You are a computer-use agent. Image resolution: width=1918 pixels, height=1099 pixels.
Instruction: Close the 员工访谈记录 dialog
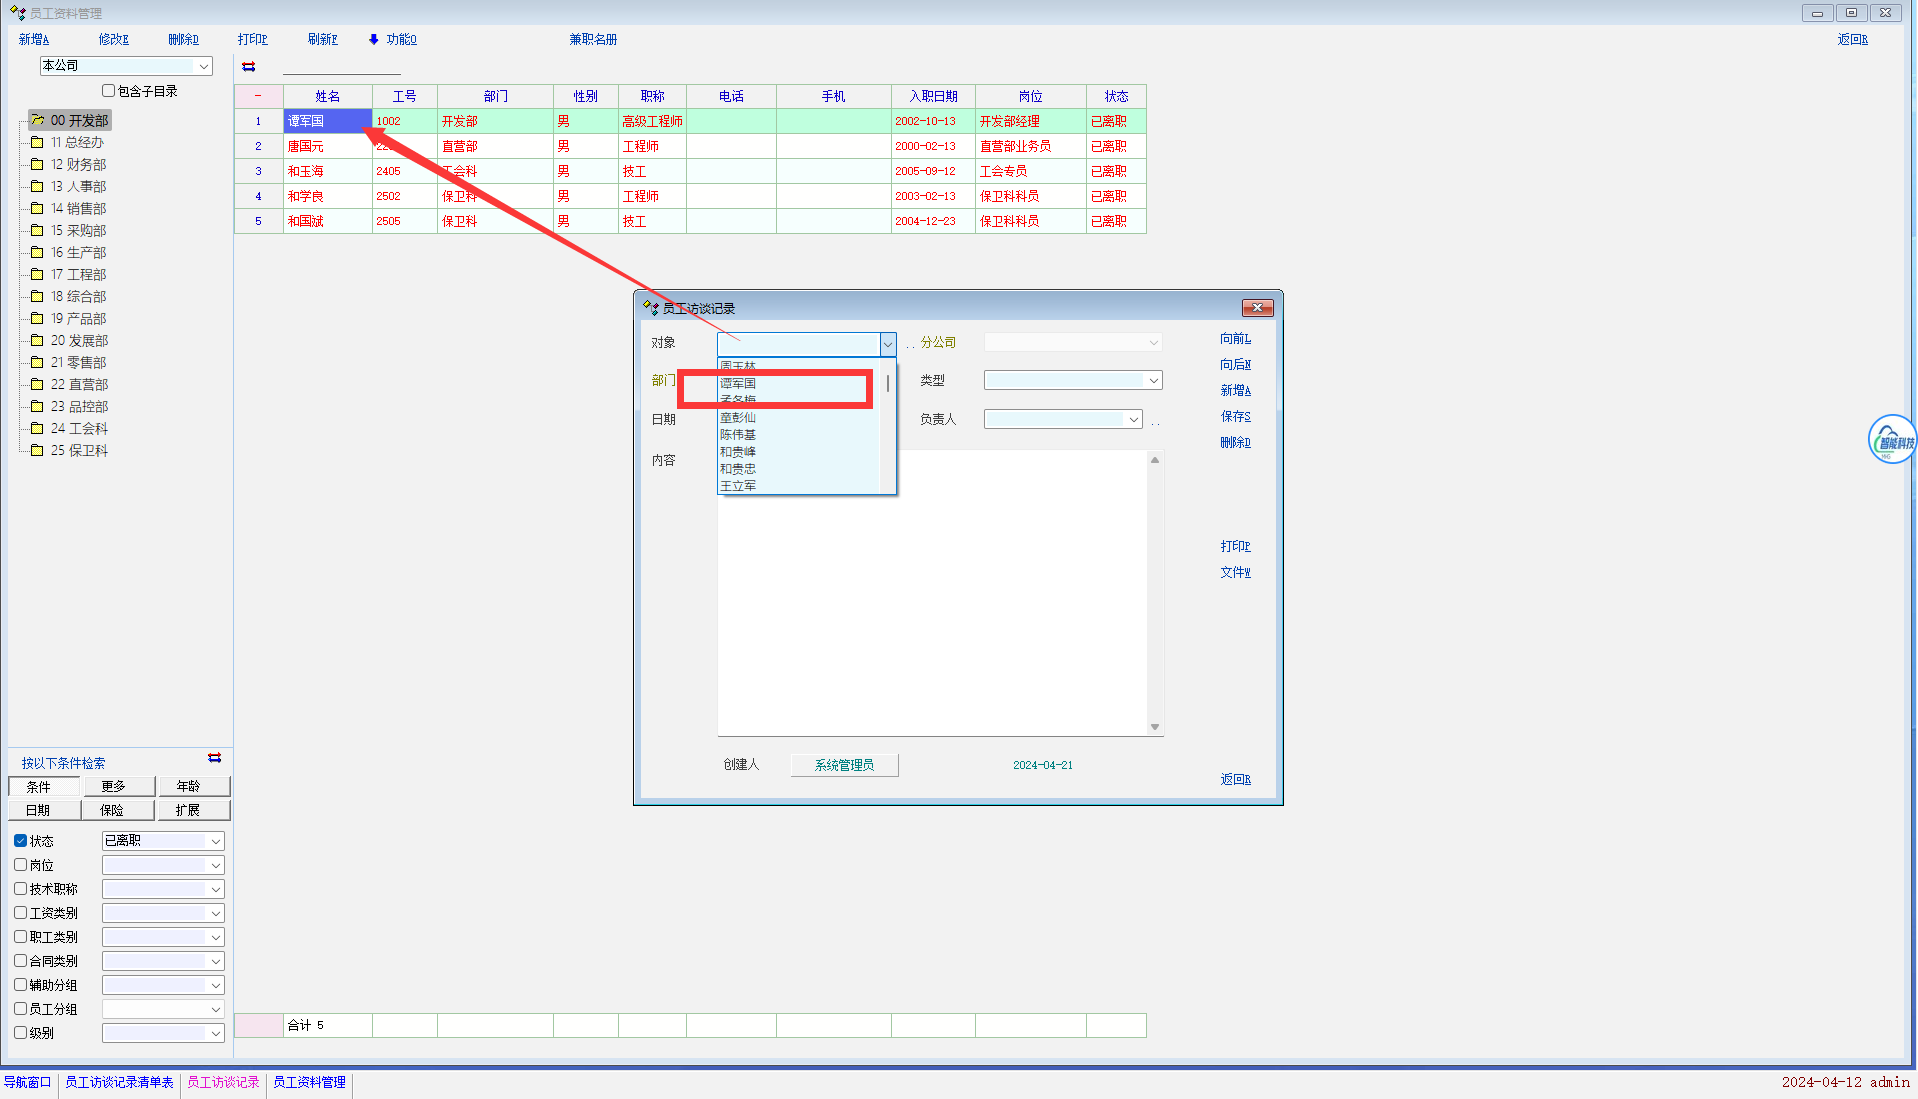1257,308
